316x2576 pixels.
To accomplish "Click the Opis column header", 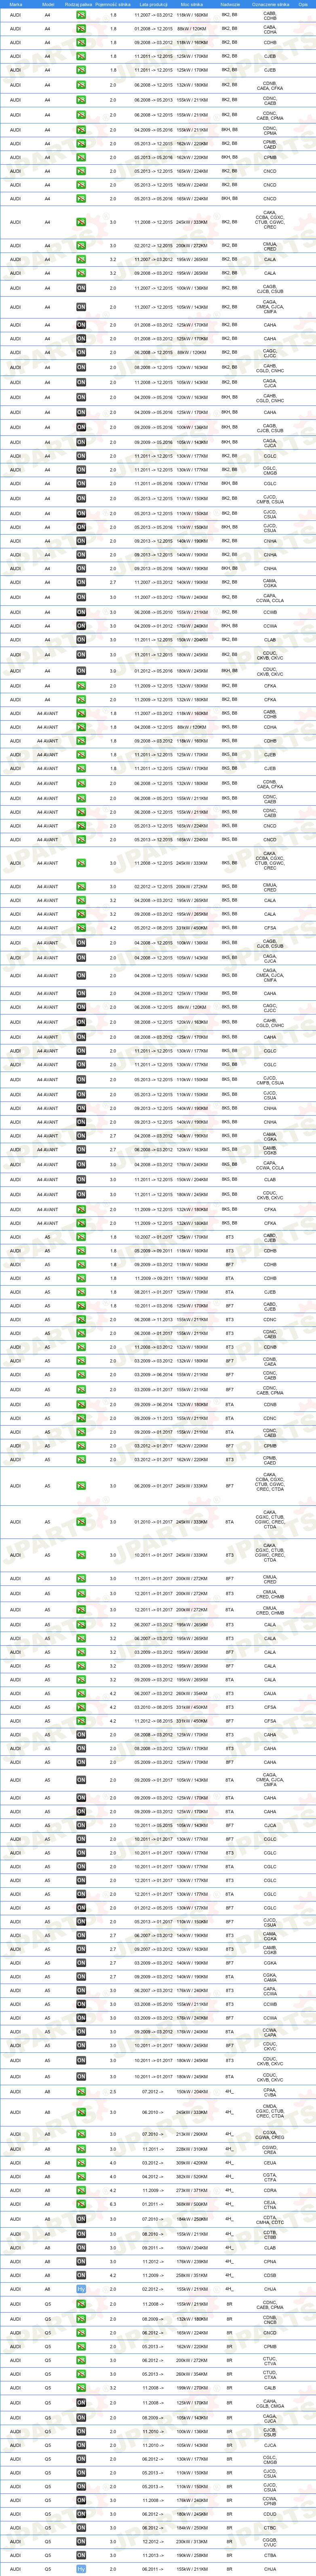I will [303, 4].
